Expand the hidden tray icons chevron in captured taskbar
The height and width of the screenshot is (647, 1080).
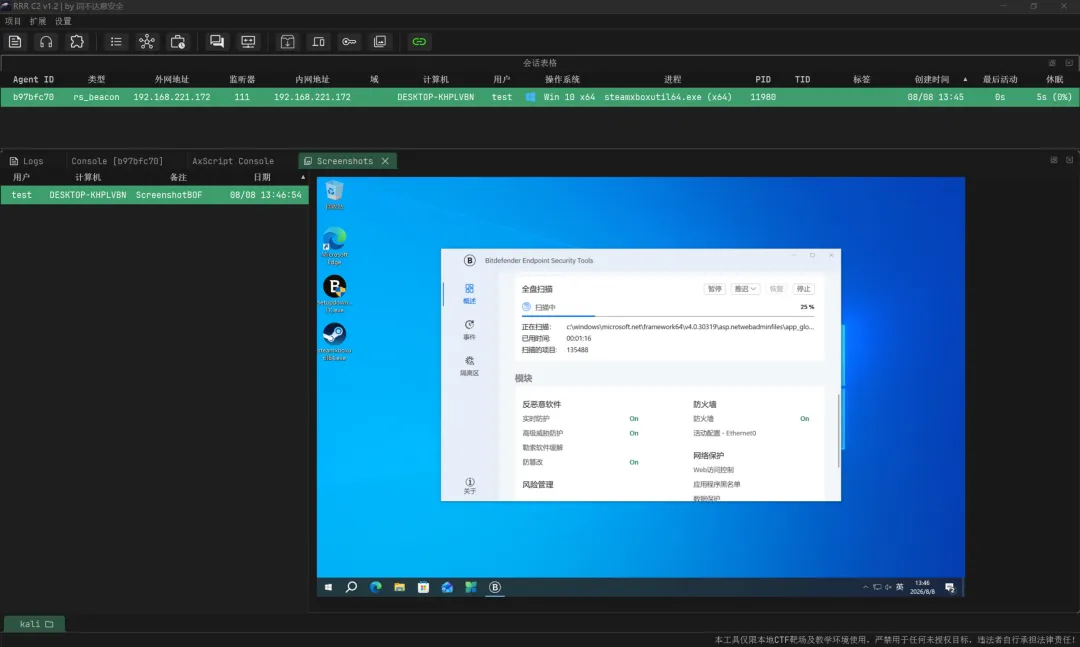[865, 587]
